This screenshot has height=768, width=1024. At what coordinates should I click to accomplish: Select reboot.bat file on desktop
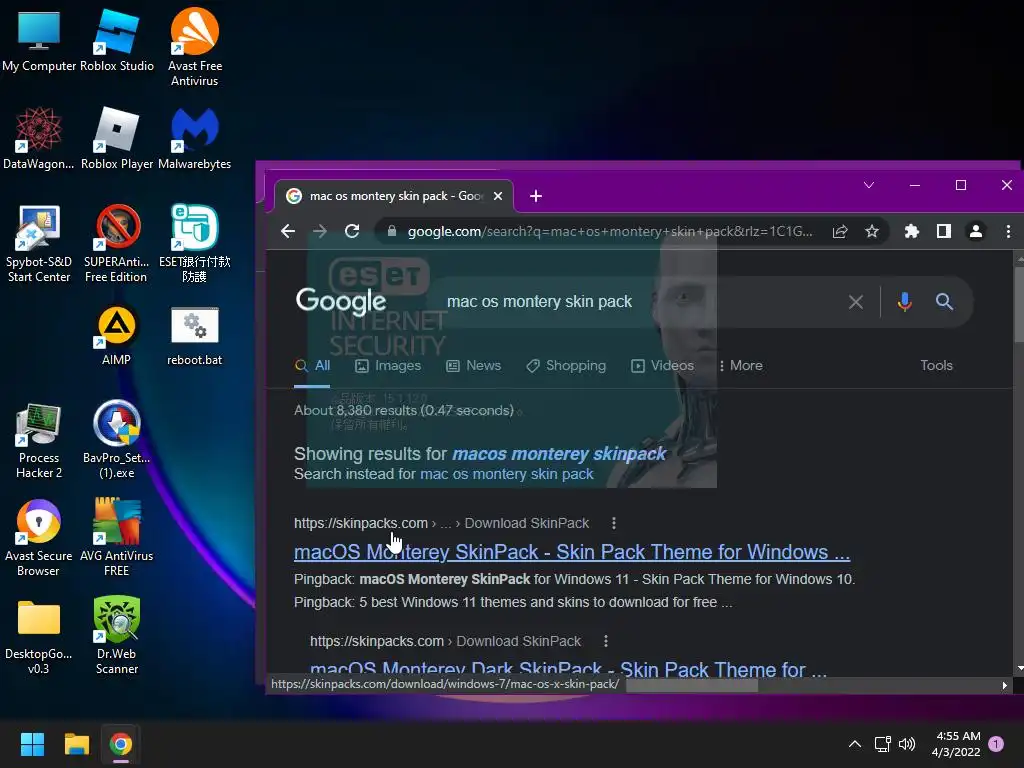(195, 335)
